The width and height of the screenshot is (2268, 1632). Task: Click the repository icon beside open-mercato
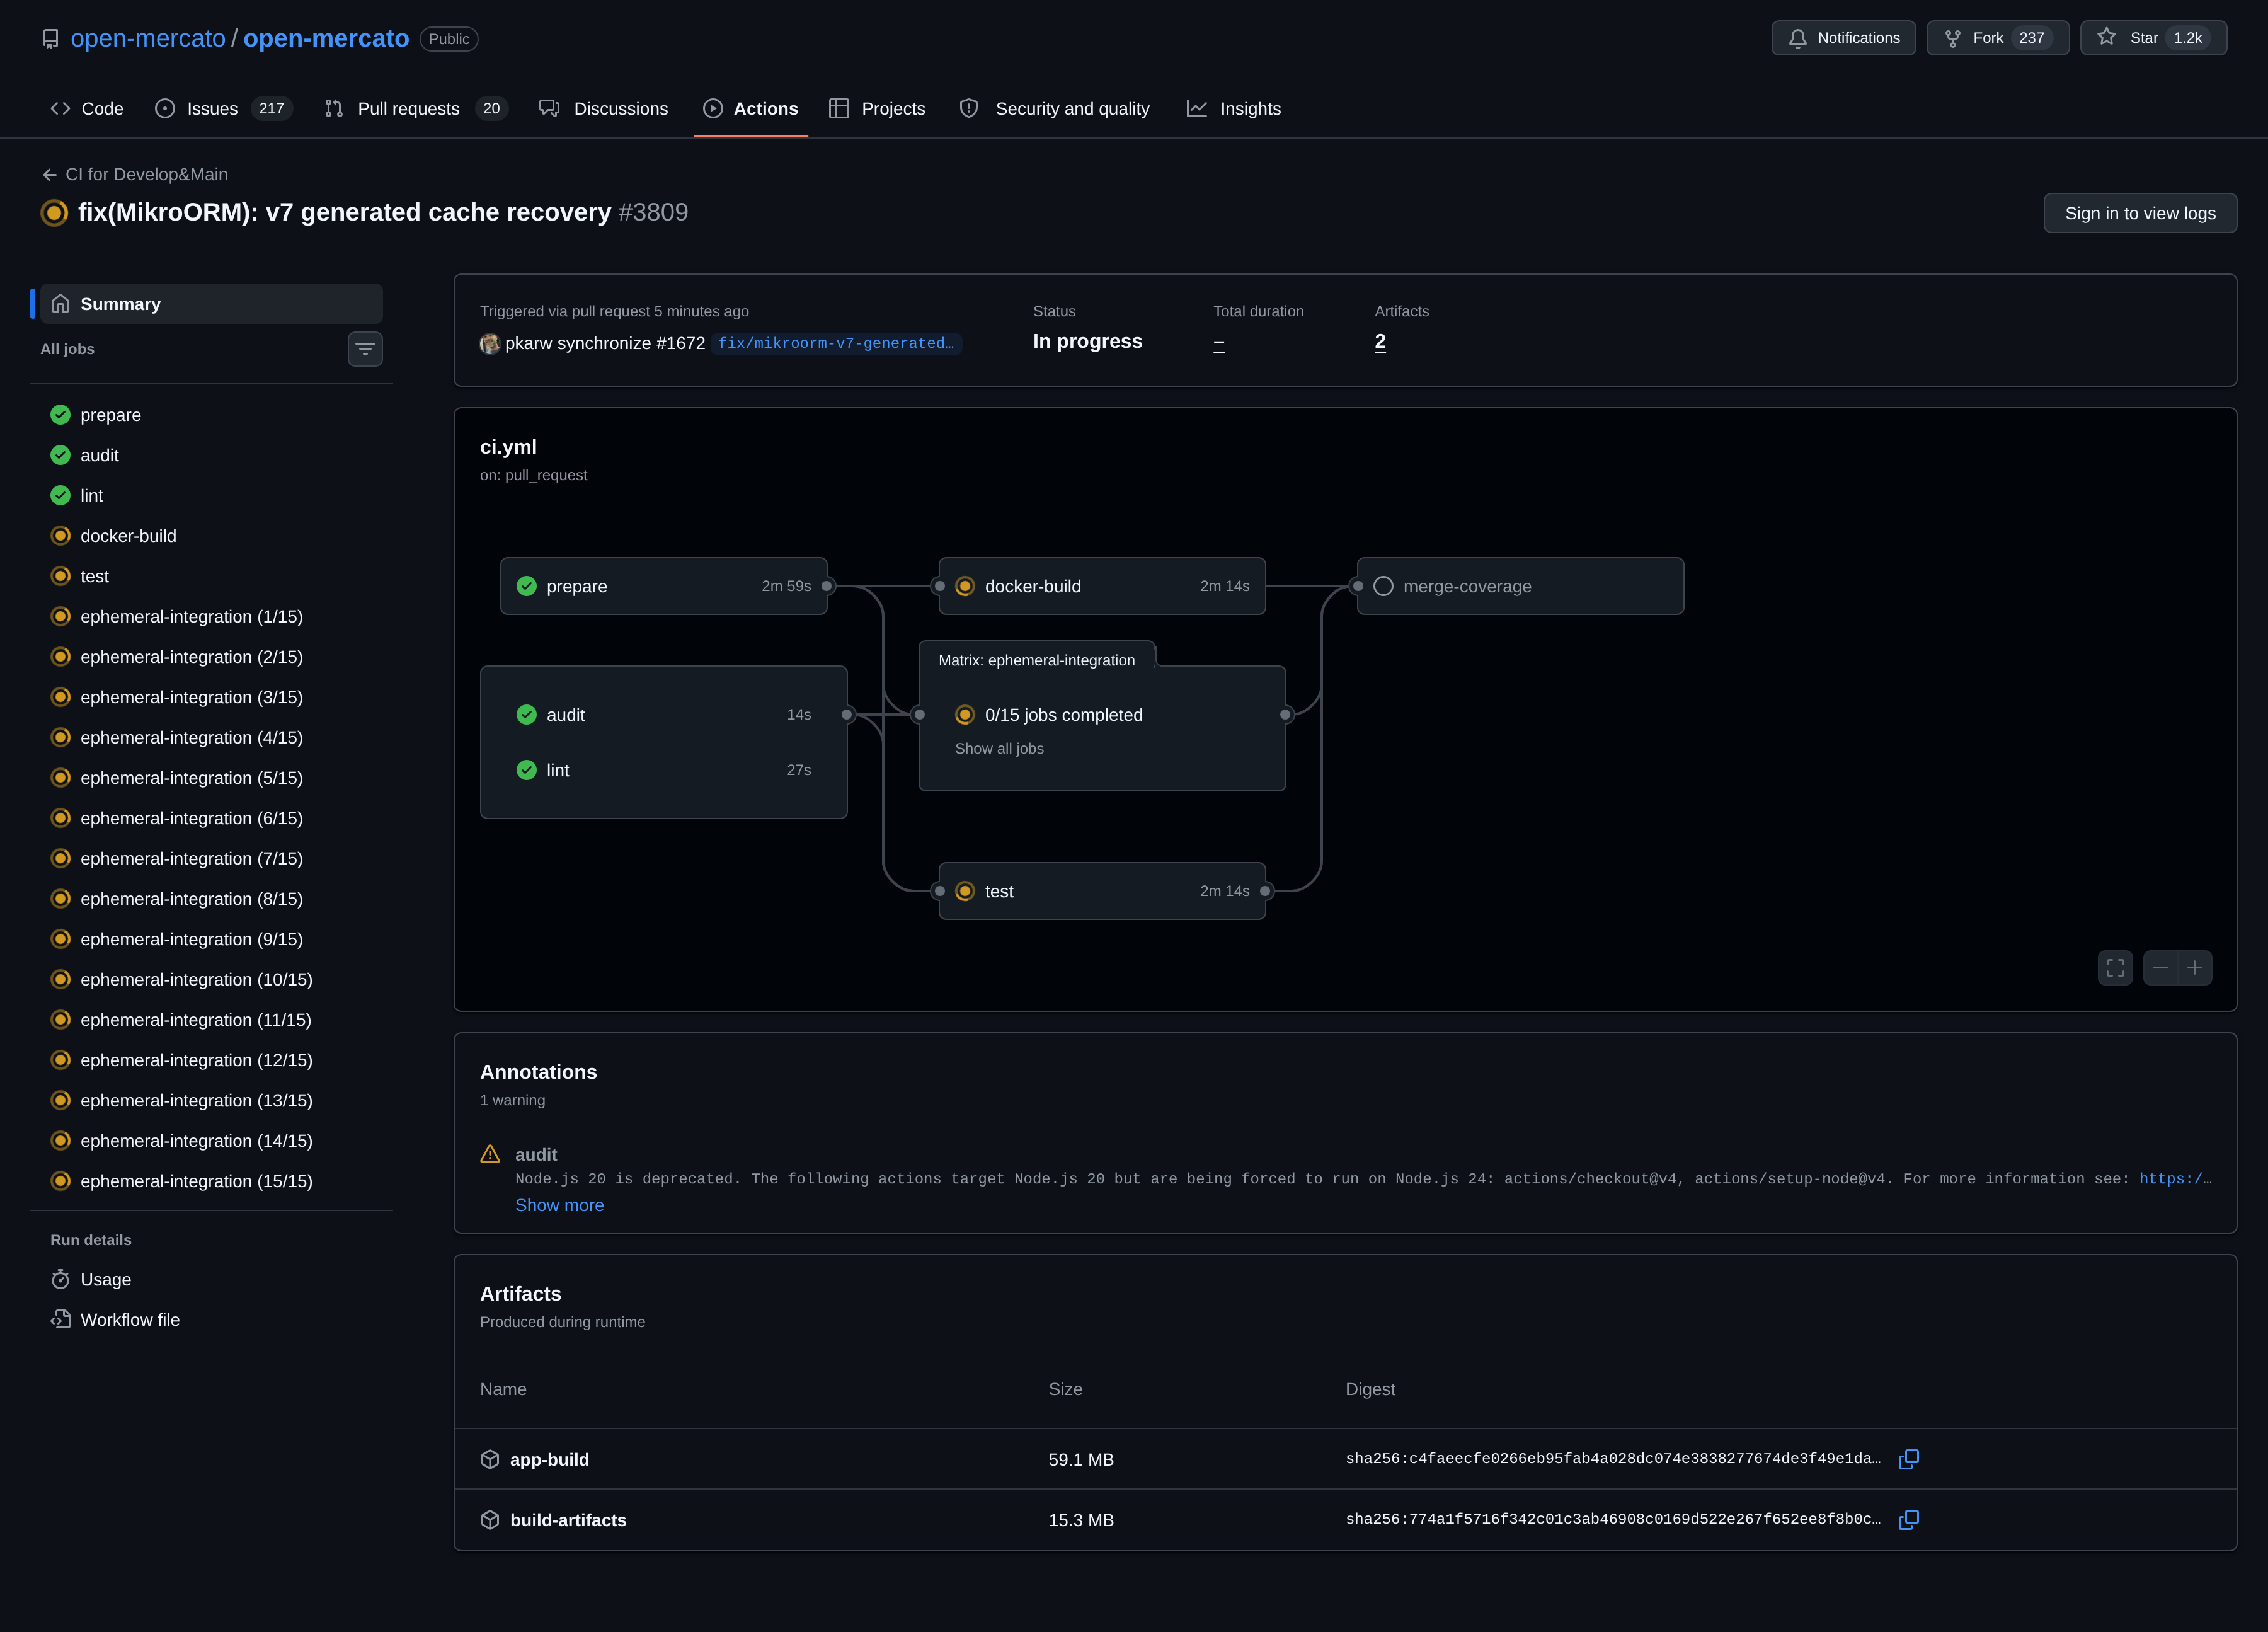coord(50,39)
